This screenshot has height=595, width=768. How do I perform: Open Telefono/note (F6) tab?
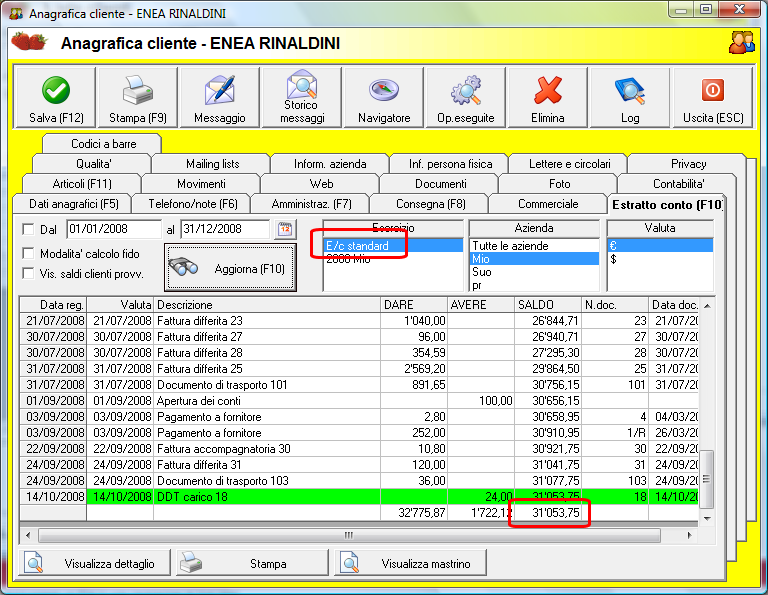[192, 204]
